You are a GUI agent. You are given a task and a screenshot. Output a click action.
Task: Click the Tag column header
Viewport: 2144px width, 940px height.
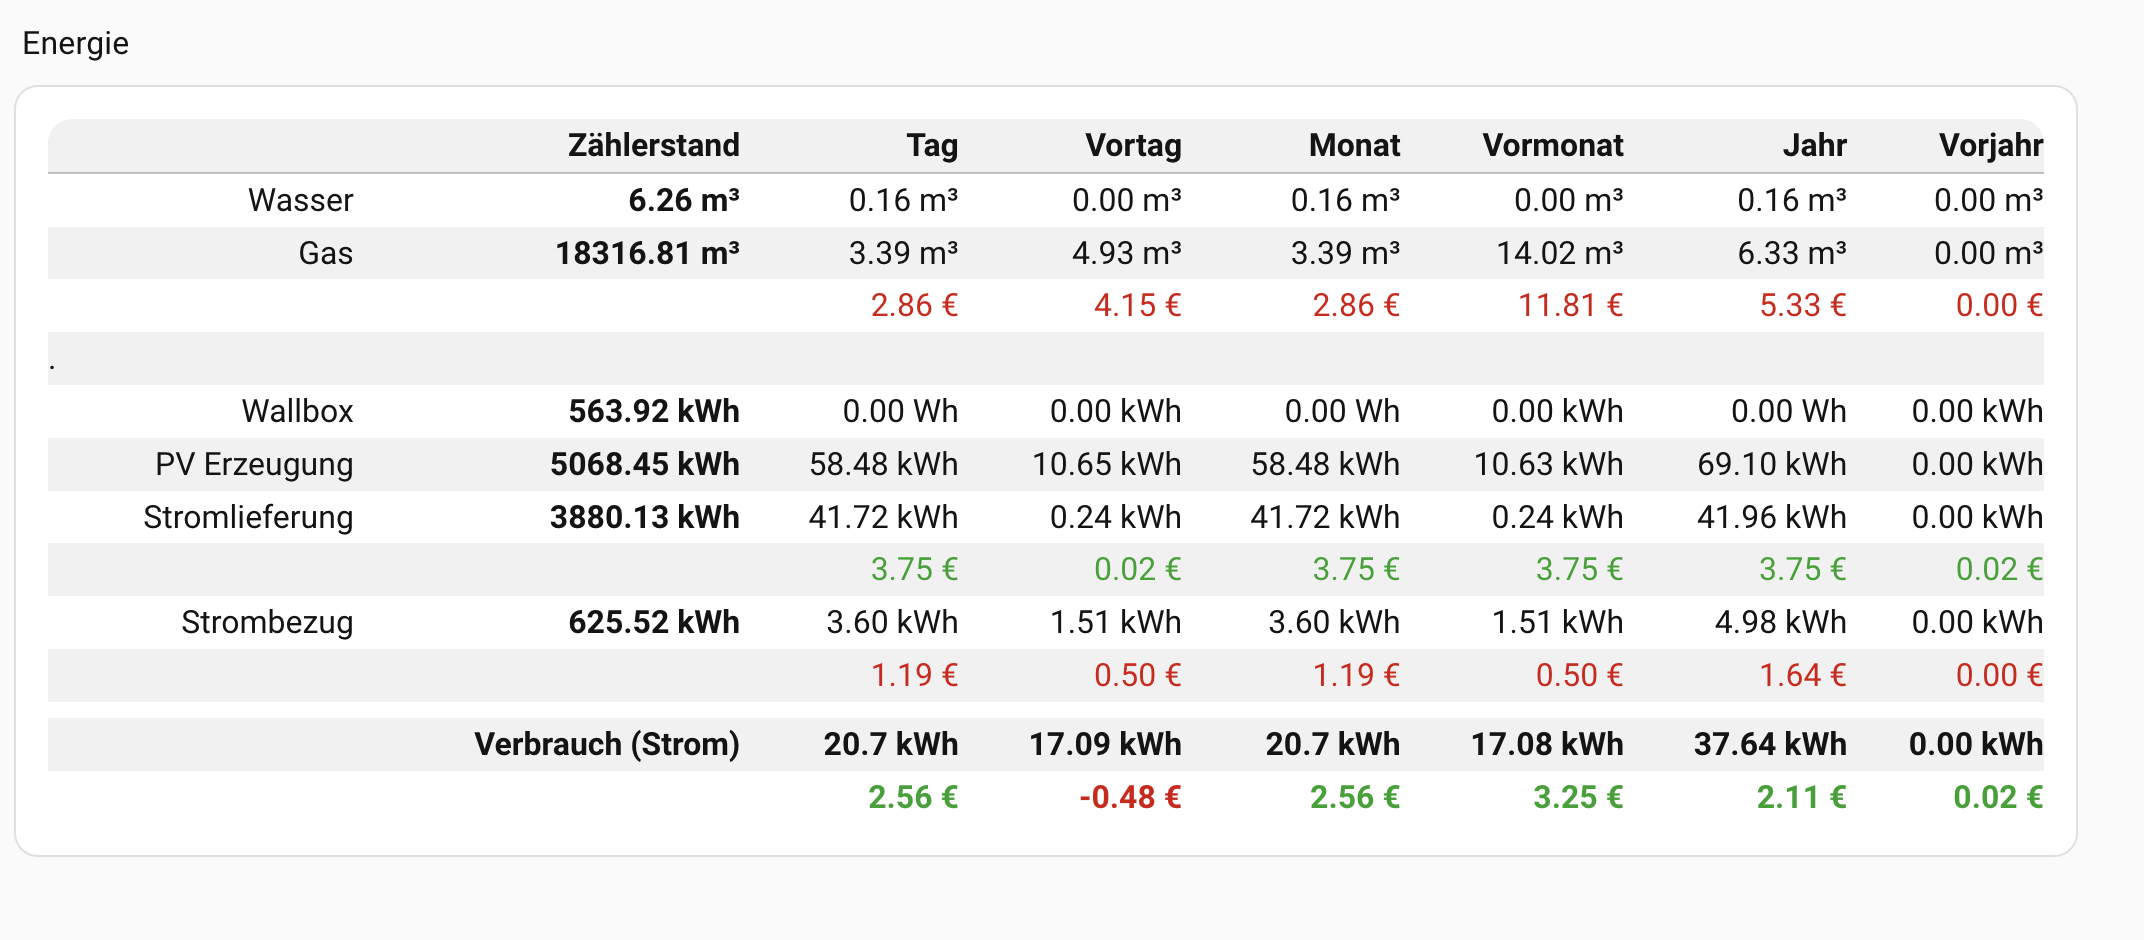(x=931, y=146)
